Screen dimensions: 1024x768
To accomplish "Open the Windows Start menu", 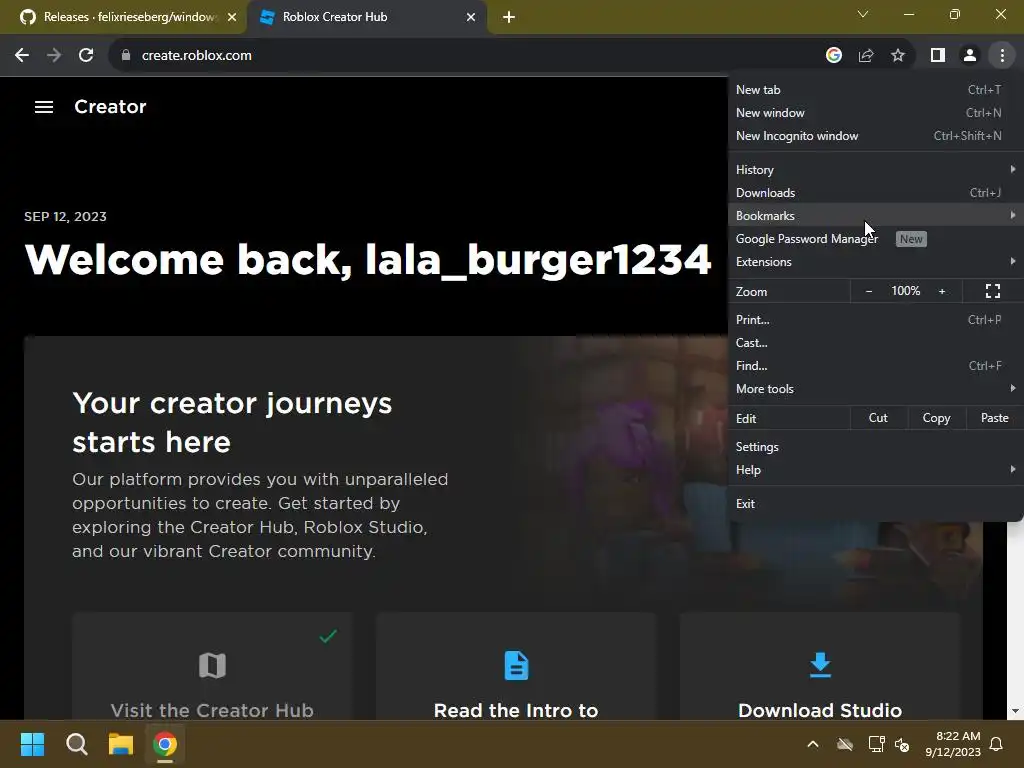I will tap(32, 744).
